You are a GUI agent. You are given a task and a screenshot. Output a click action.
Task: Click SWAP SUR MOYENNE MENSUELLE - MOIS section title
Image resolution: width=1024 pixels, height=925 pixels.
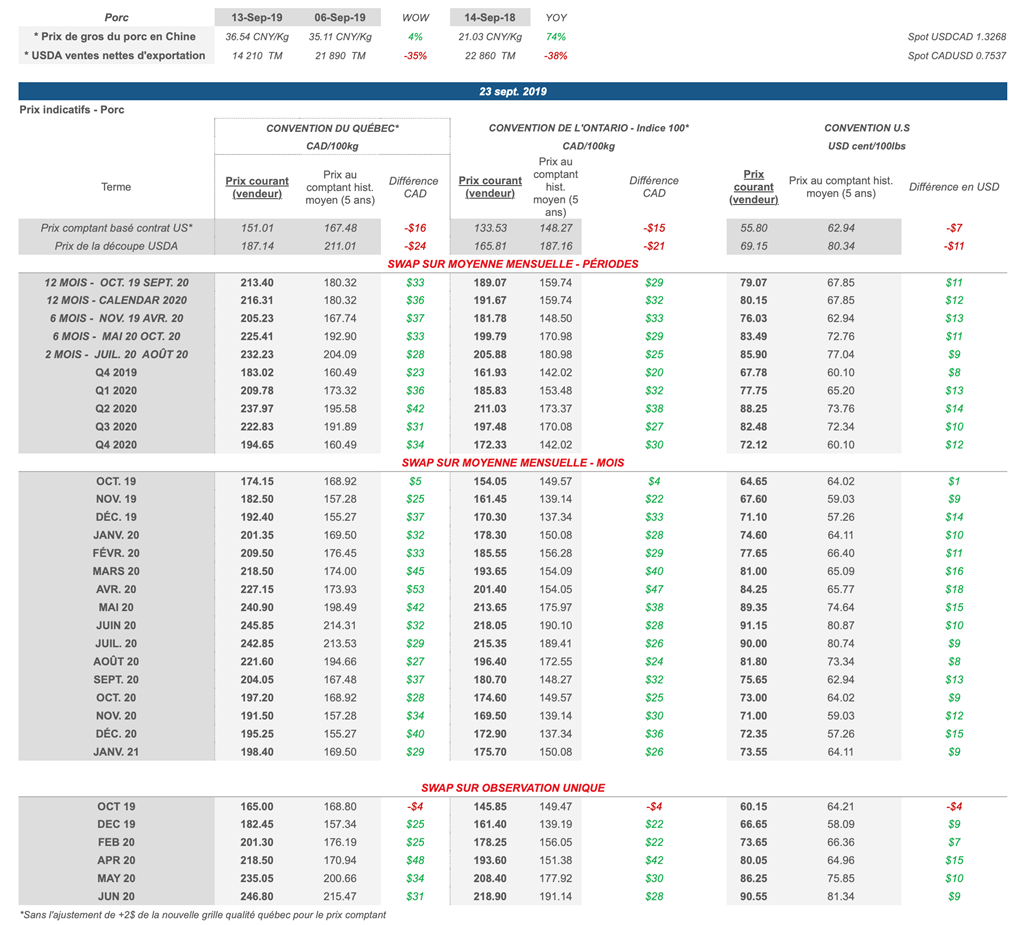512,463
